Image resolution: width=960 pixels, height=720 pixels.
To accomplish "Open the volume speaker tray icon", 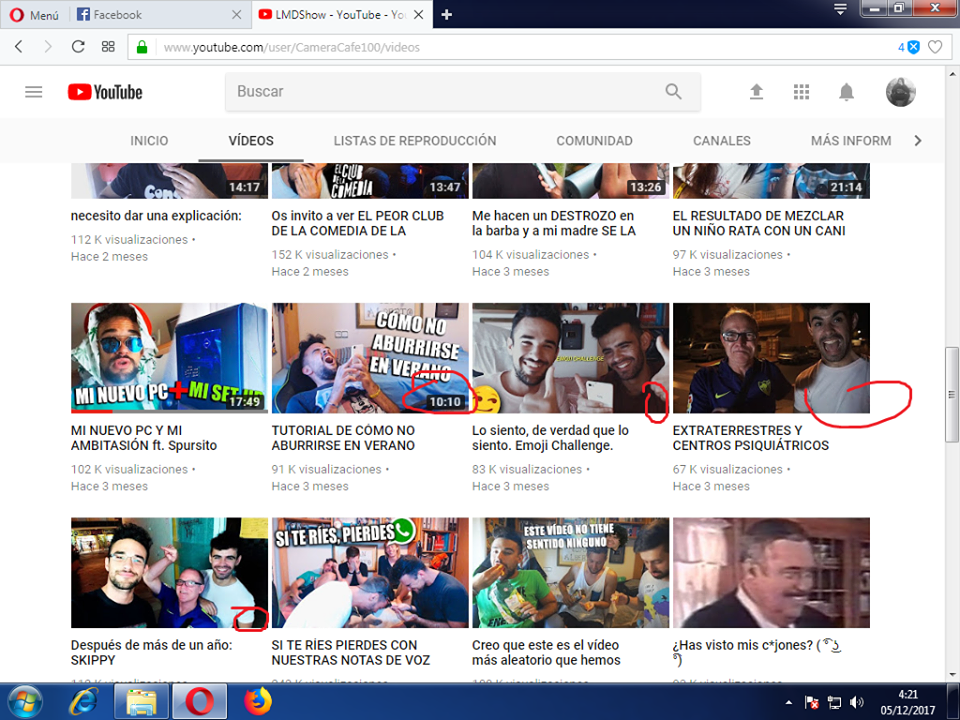I will click(x=857, y=702).
